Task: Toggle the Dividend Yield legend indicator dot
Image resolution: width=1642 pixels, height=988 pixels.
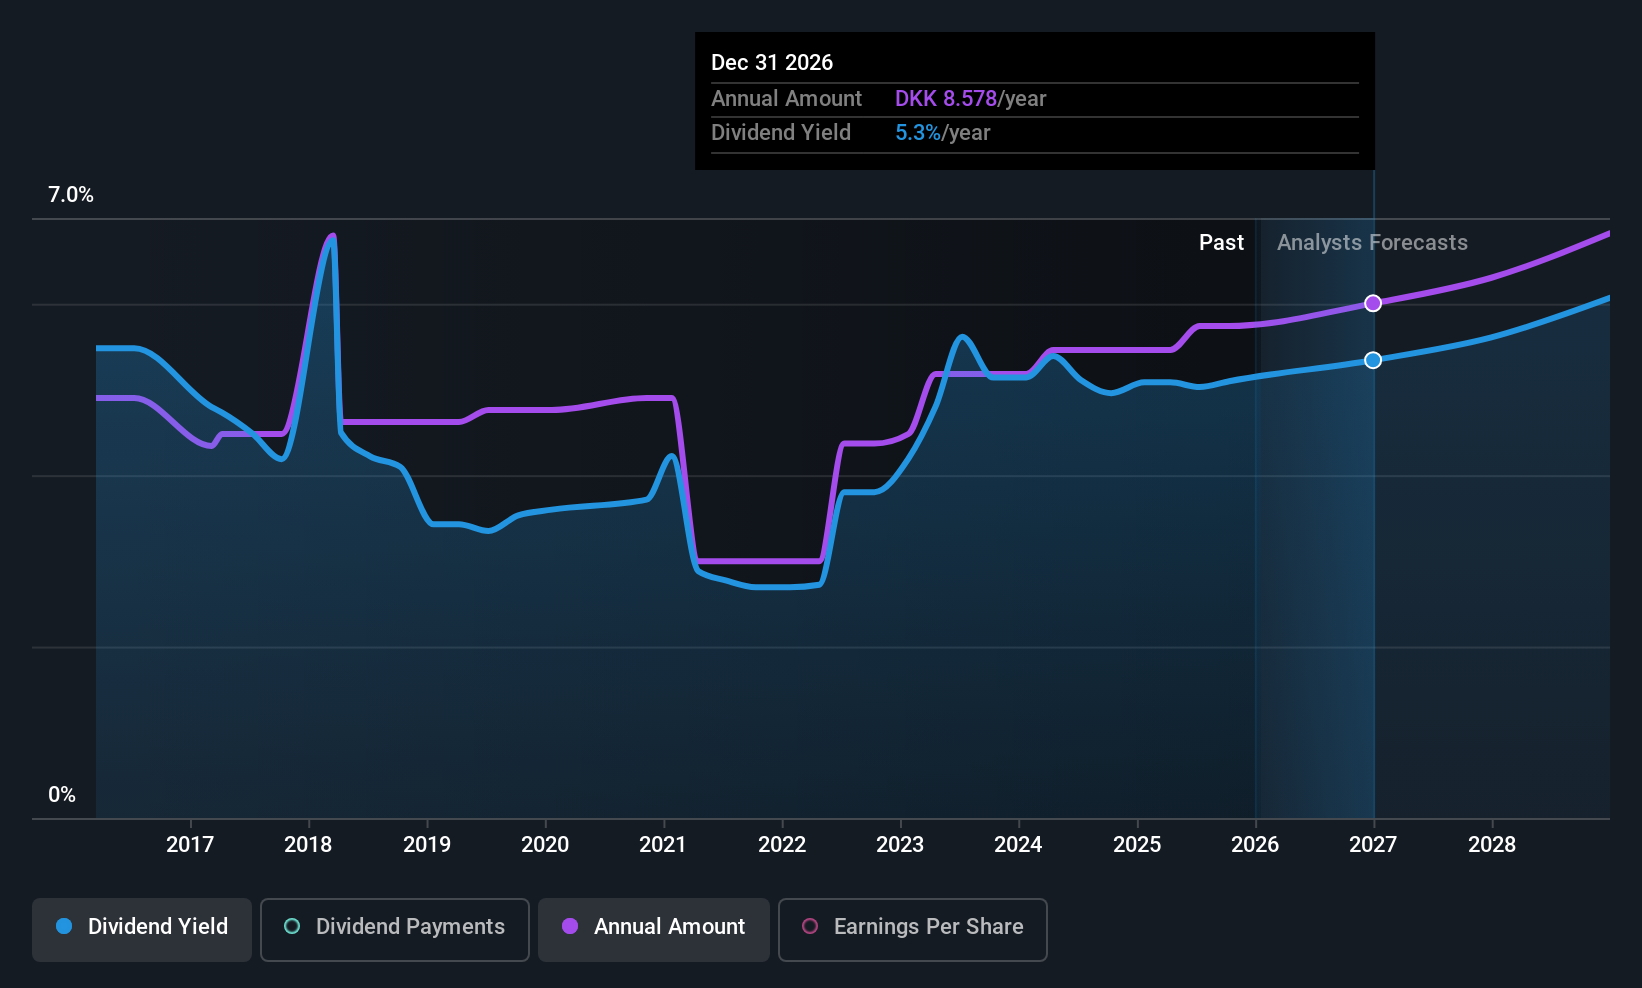Action: pos(64,927)
